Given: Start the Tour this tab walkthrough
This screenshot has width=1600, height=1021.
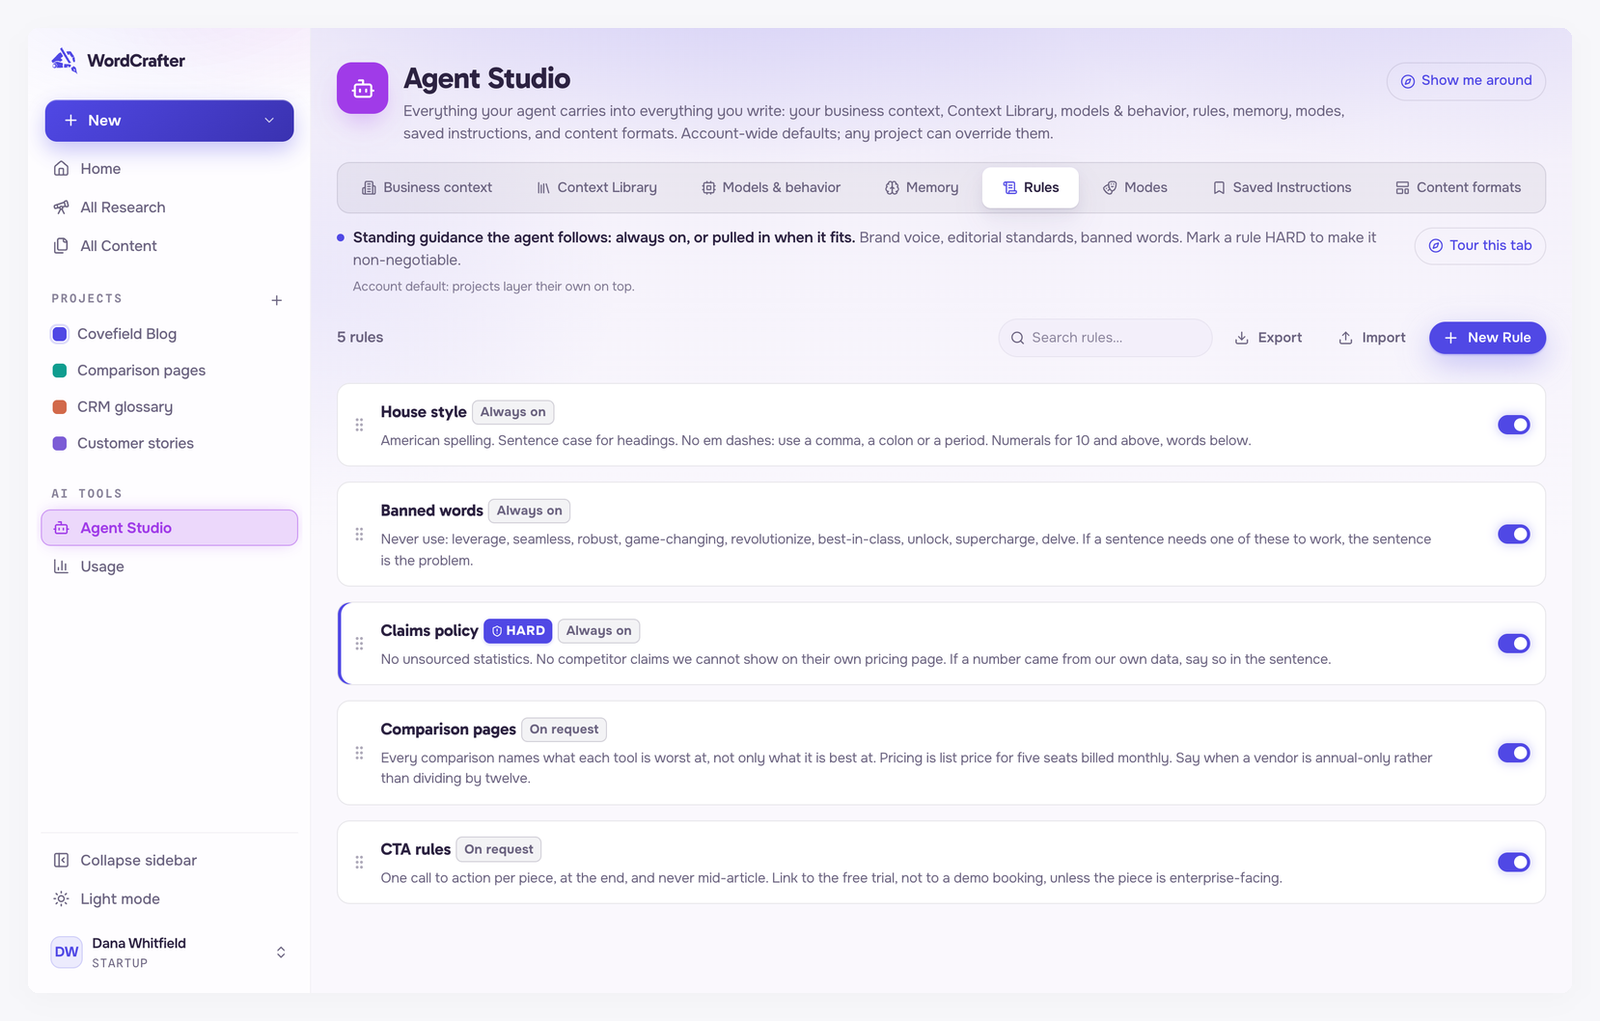Looking at the screenshot, I should pos(1480,246).
